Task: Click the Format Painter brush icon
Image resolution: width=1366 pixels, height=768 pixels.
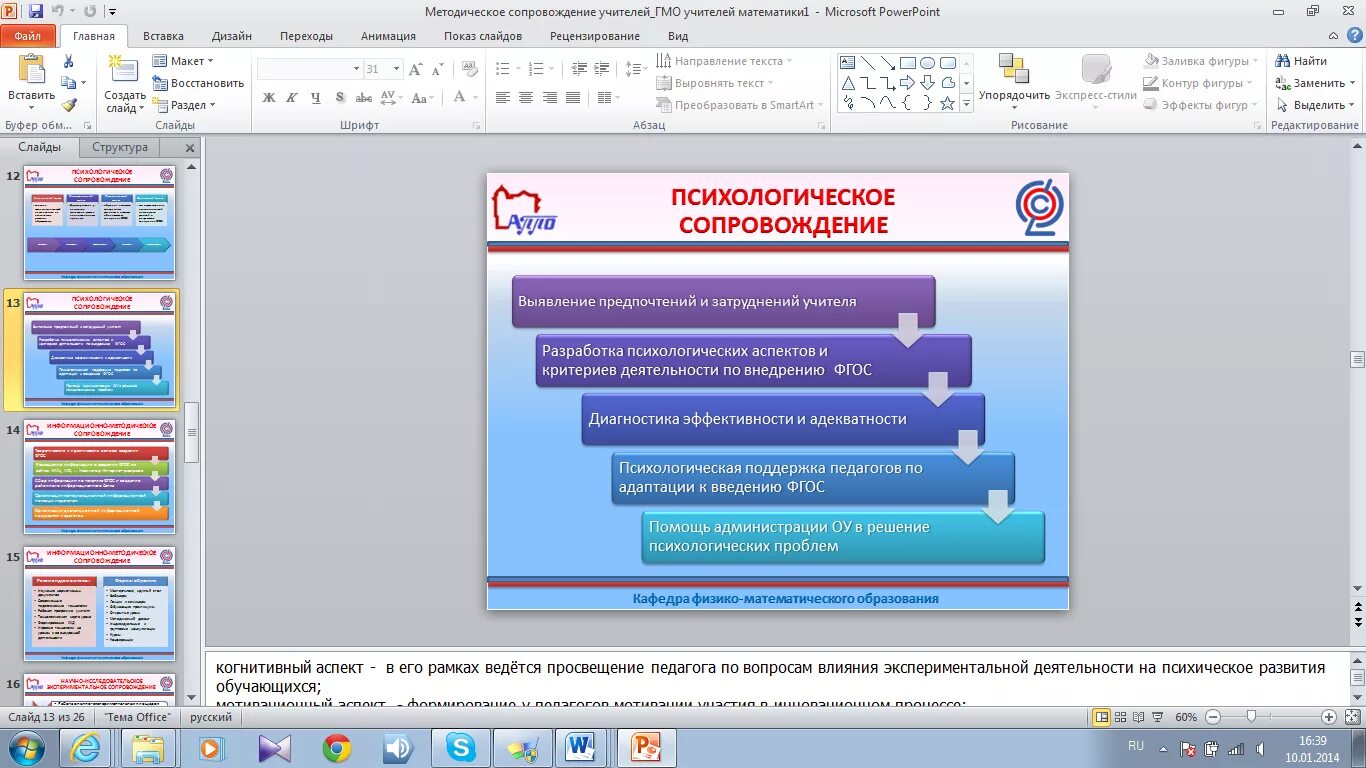Action: tap(69, 104)
